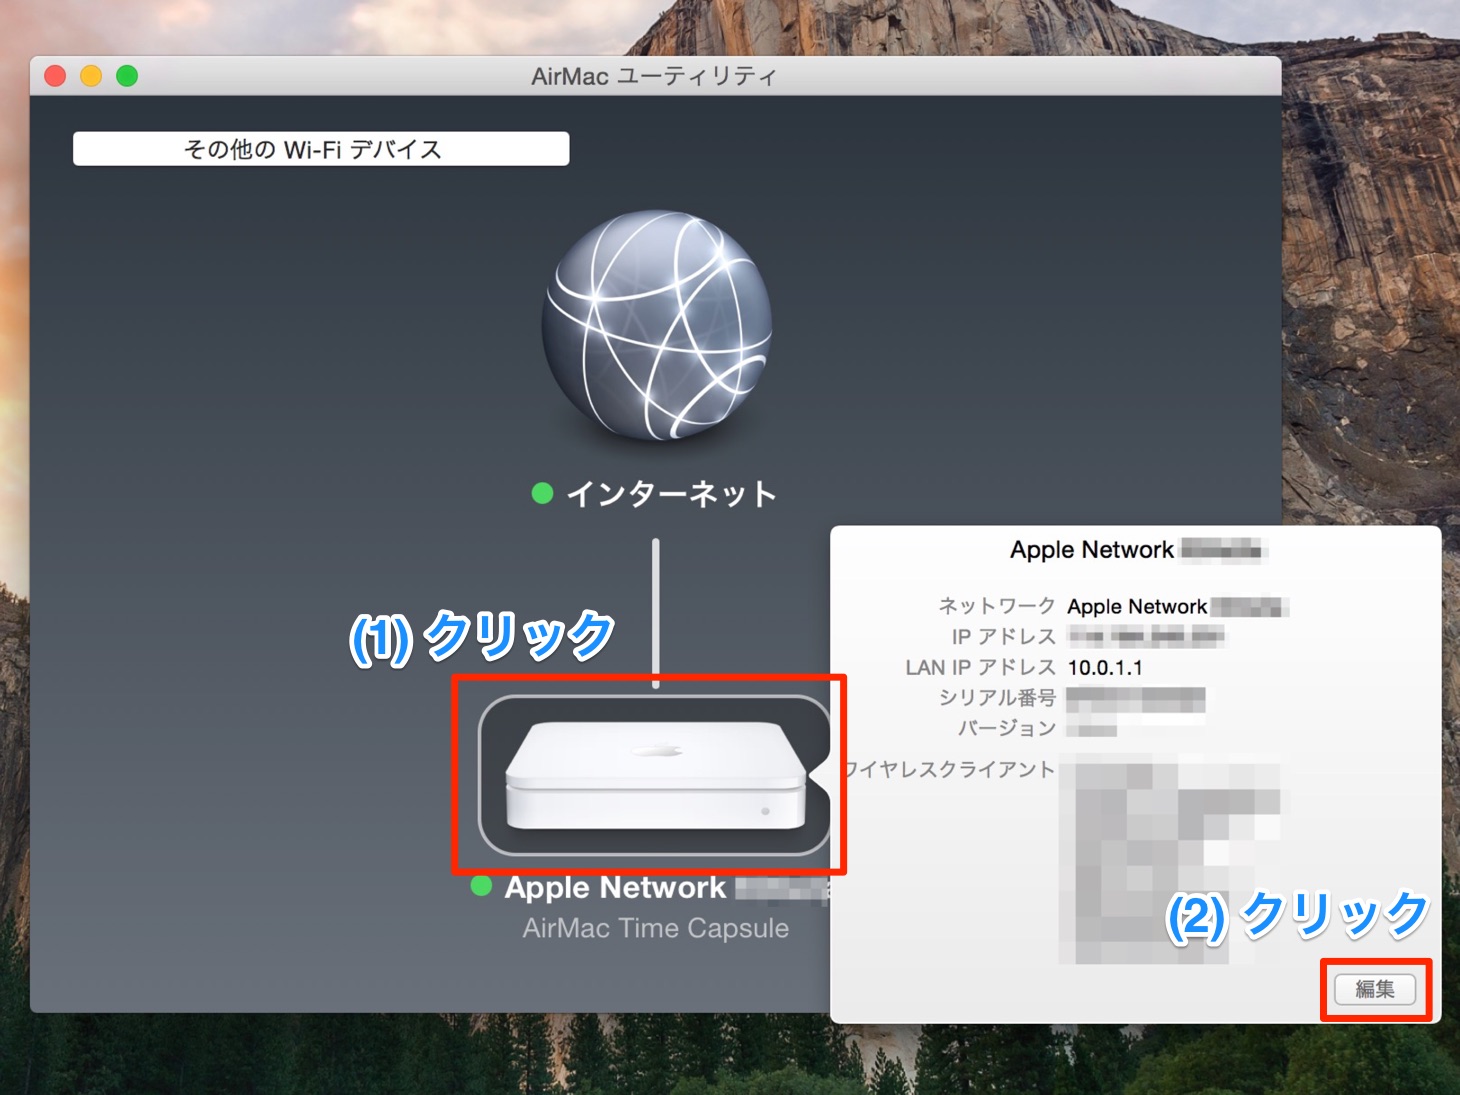The image size is (1460, 1095).
Task: Minimize the AirMac Utility window
Action: point(91,76)
